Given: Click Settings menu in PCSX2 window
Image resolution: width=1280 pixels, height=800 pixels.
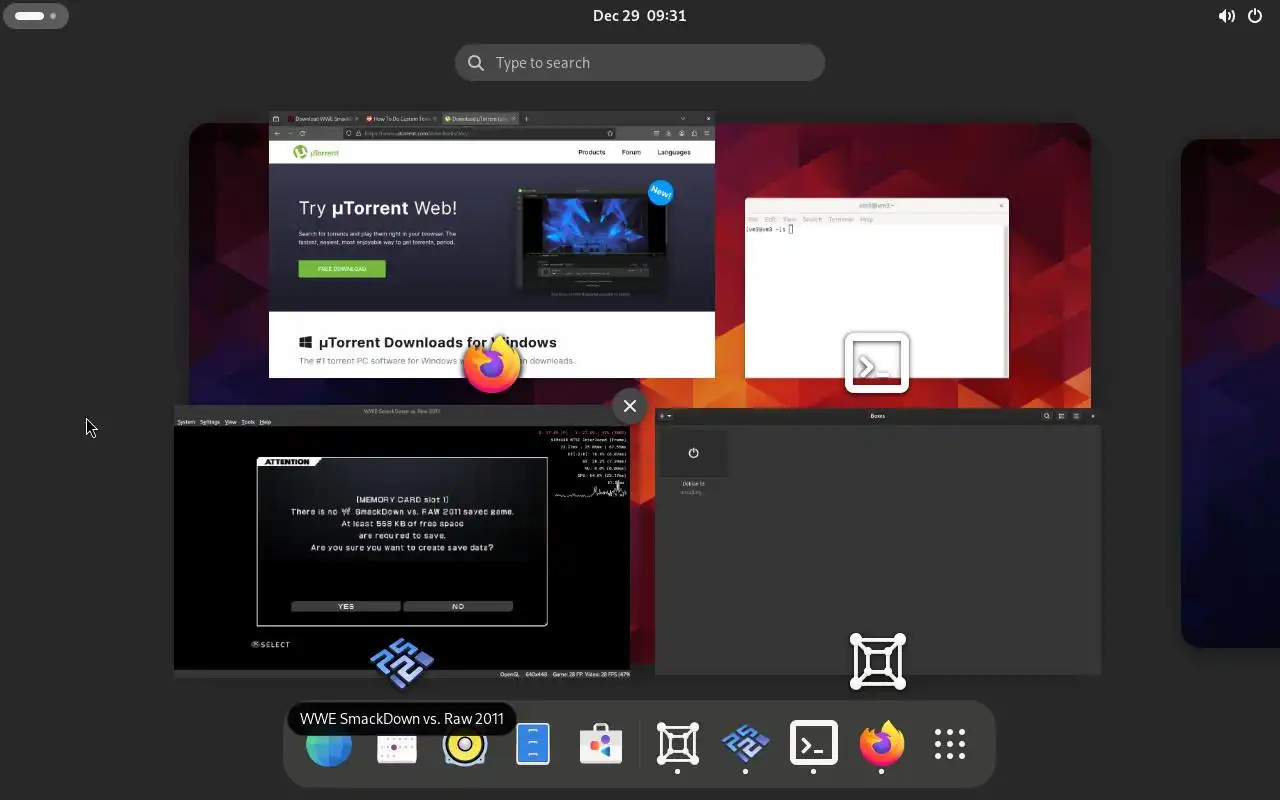Looking at the screenshot, I should (210, 422).
